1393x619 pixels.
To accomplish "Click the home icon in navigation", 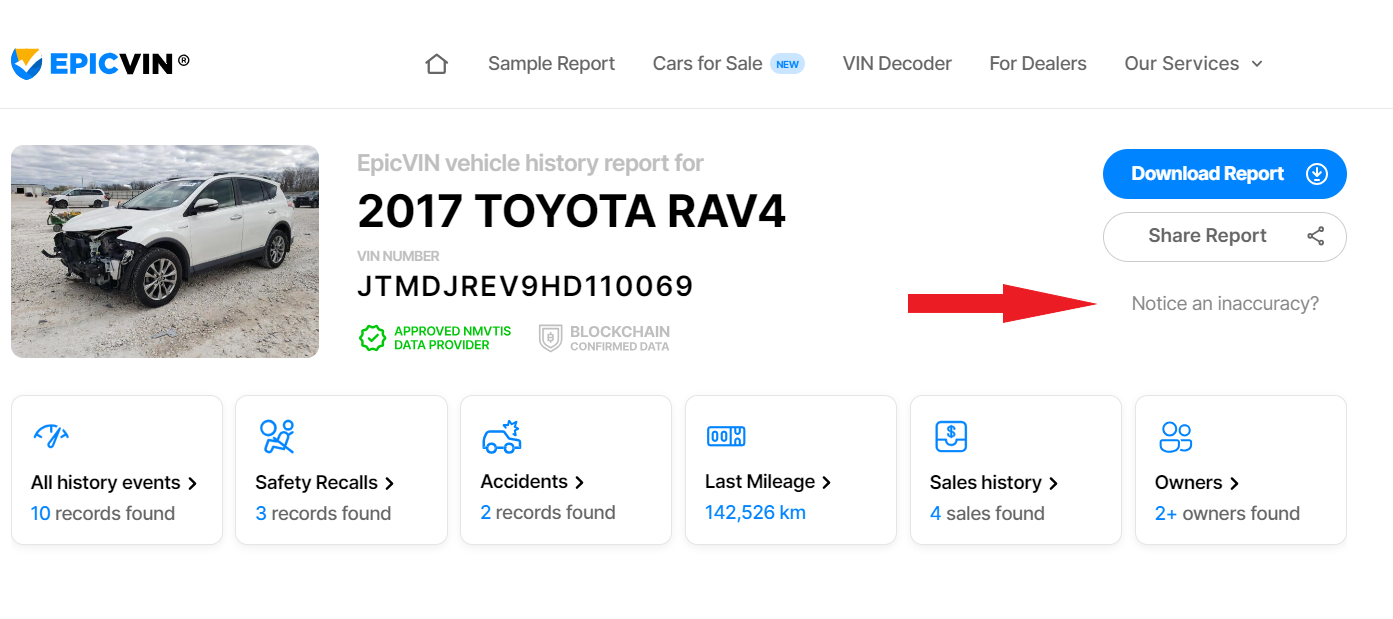I will tap(436, 64).
